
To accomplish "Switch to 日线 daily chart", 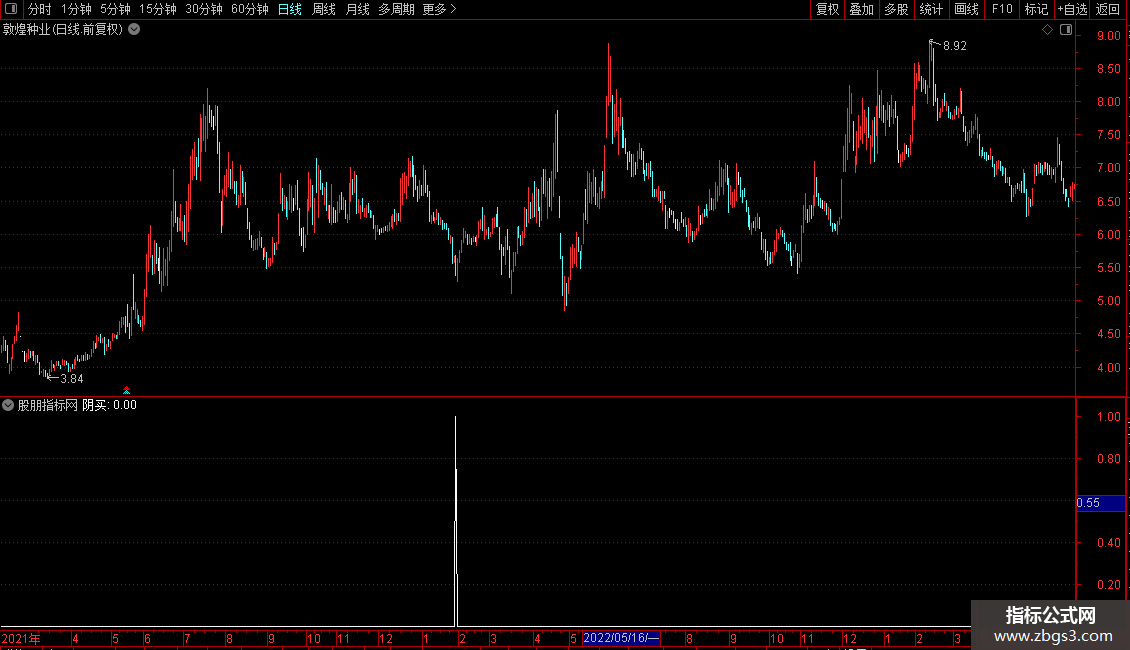I will pos(290,9).
